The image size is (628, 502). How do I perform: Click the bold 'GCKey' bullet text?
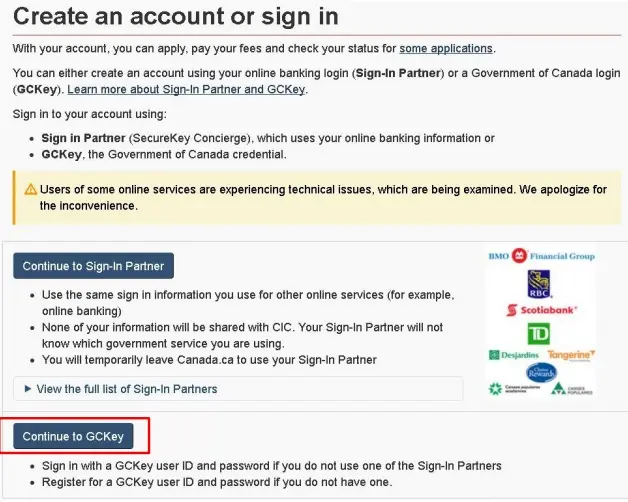61,154
